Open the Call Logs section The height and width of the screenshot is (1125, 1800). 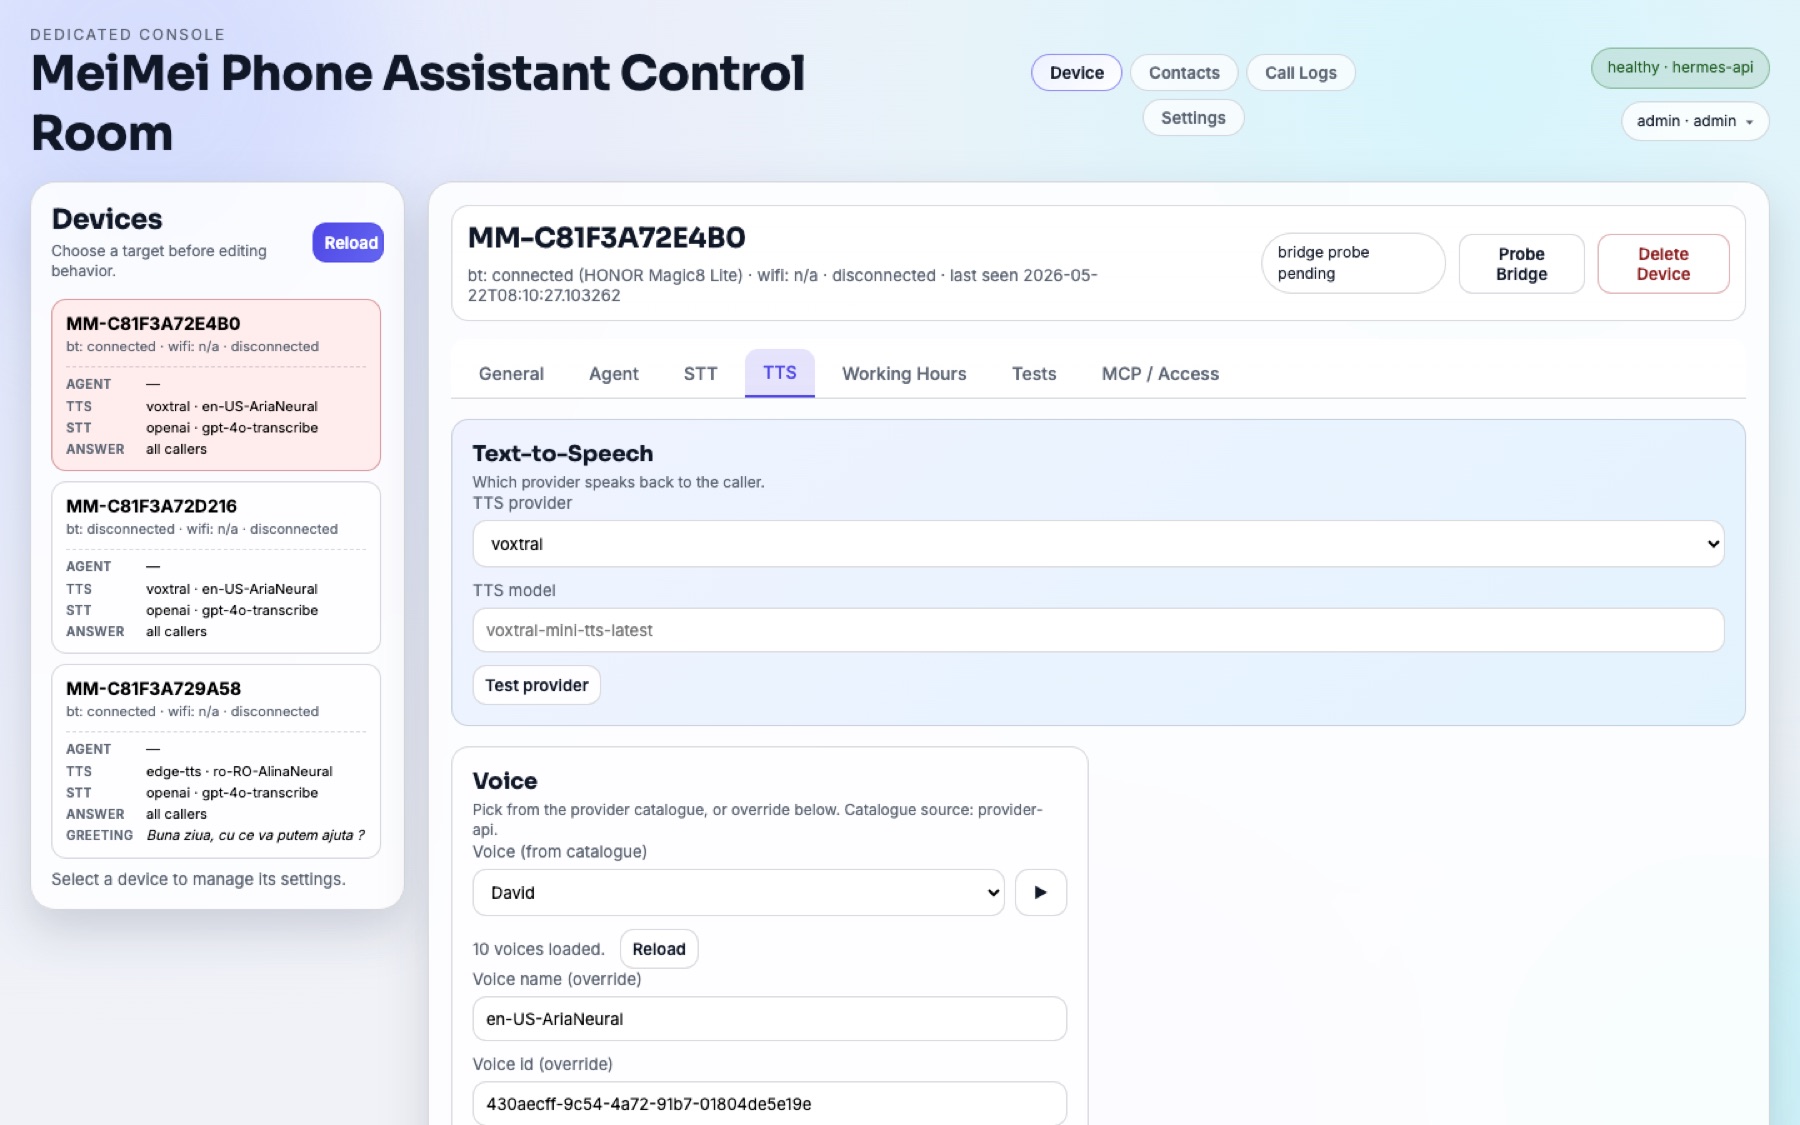[1300, 73]
